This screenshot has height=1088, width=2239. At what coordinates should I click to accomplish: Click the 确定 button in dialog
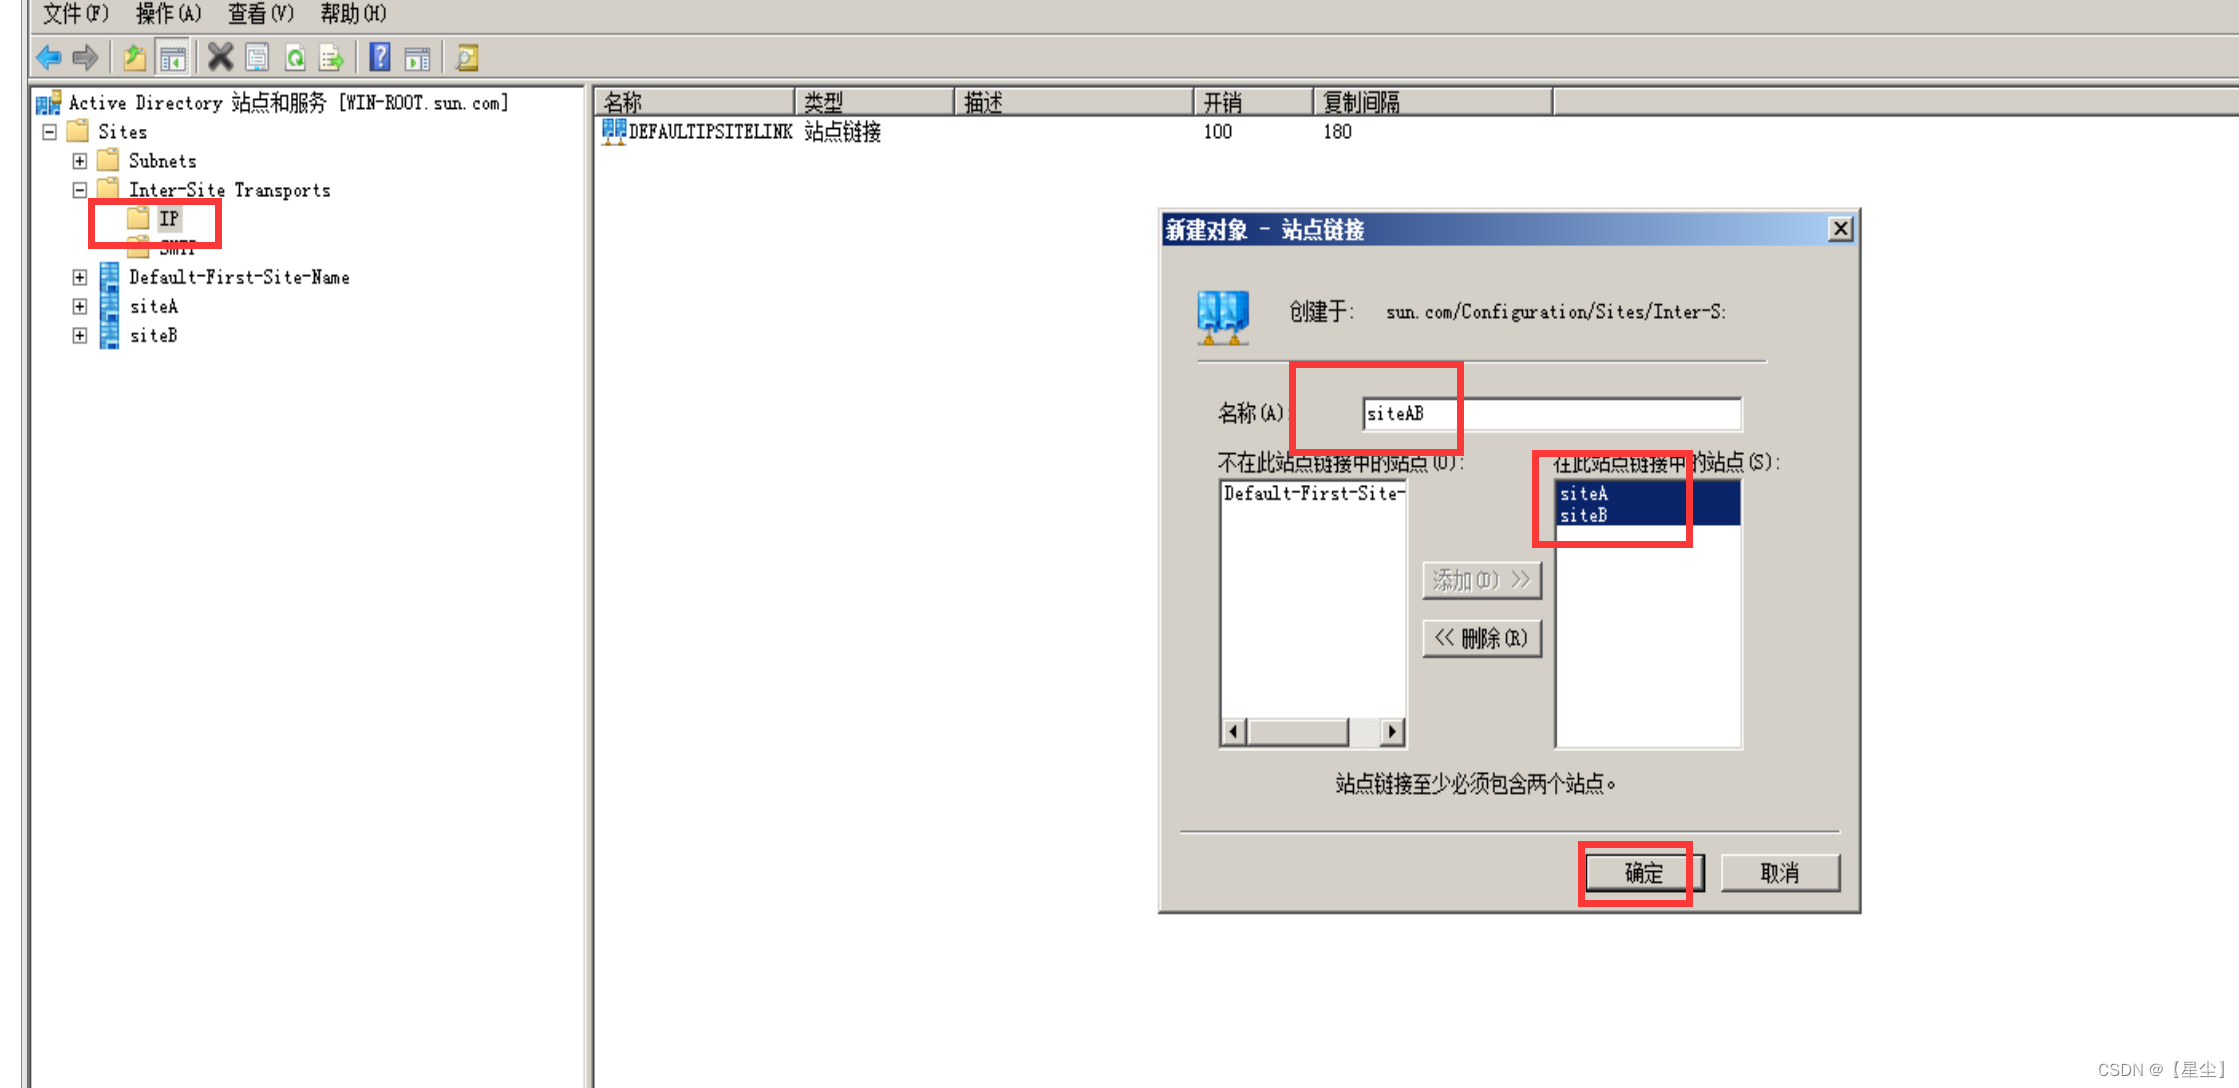click(1643, 873)
